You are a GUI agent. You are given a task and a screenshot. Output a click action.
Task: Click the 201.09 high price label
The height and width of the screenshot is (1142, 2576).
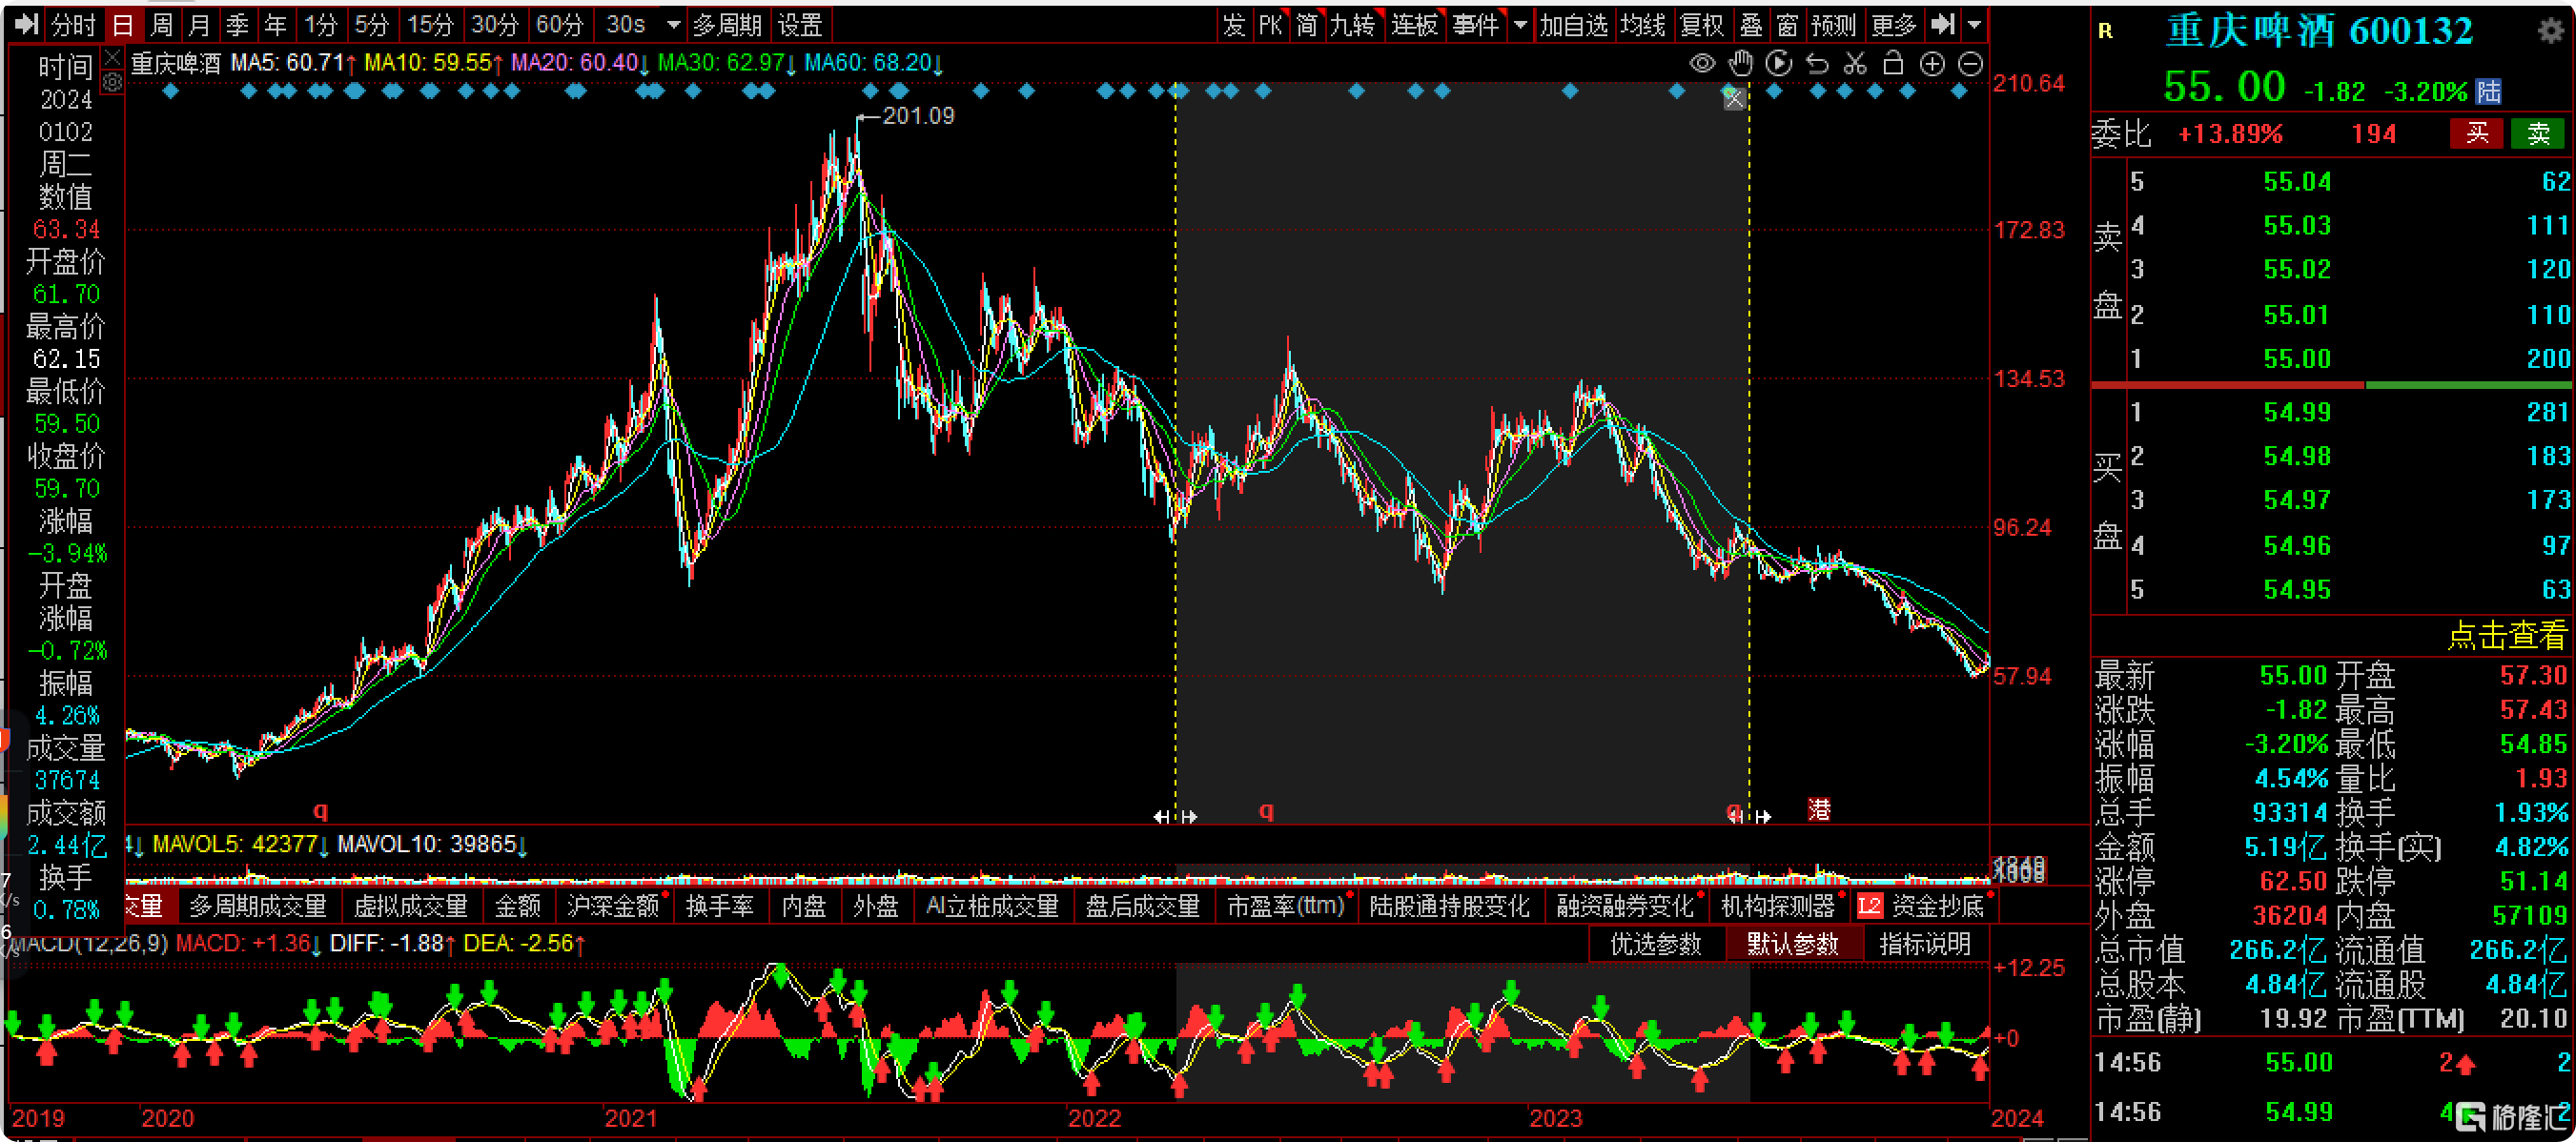[x=918, y=116]
